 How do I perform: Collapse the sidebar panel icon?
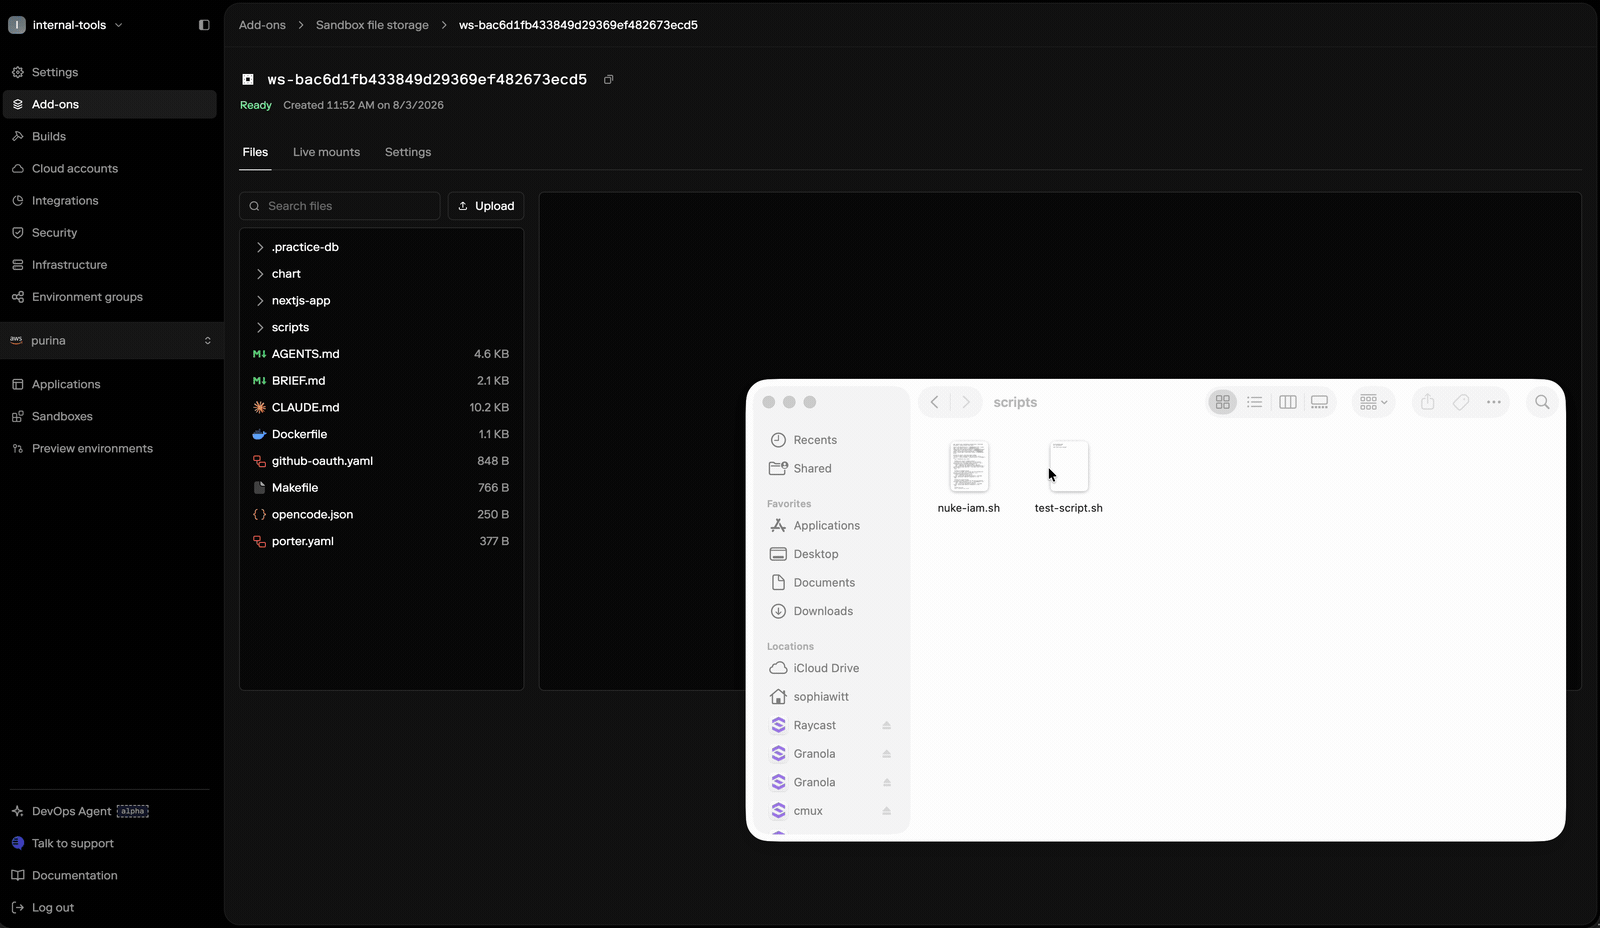coord(204,25)
